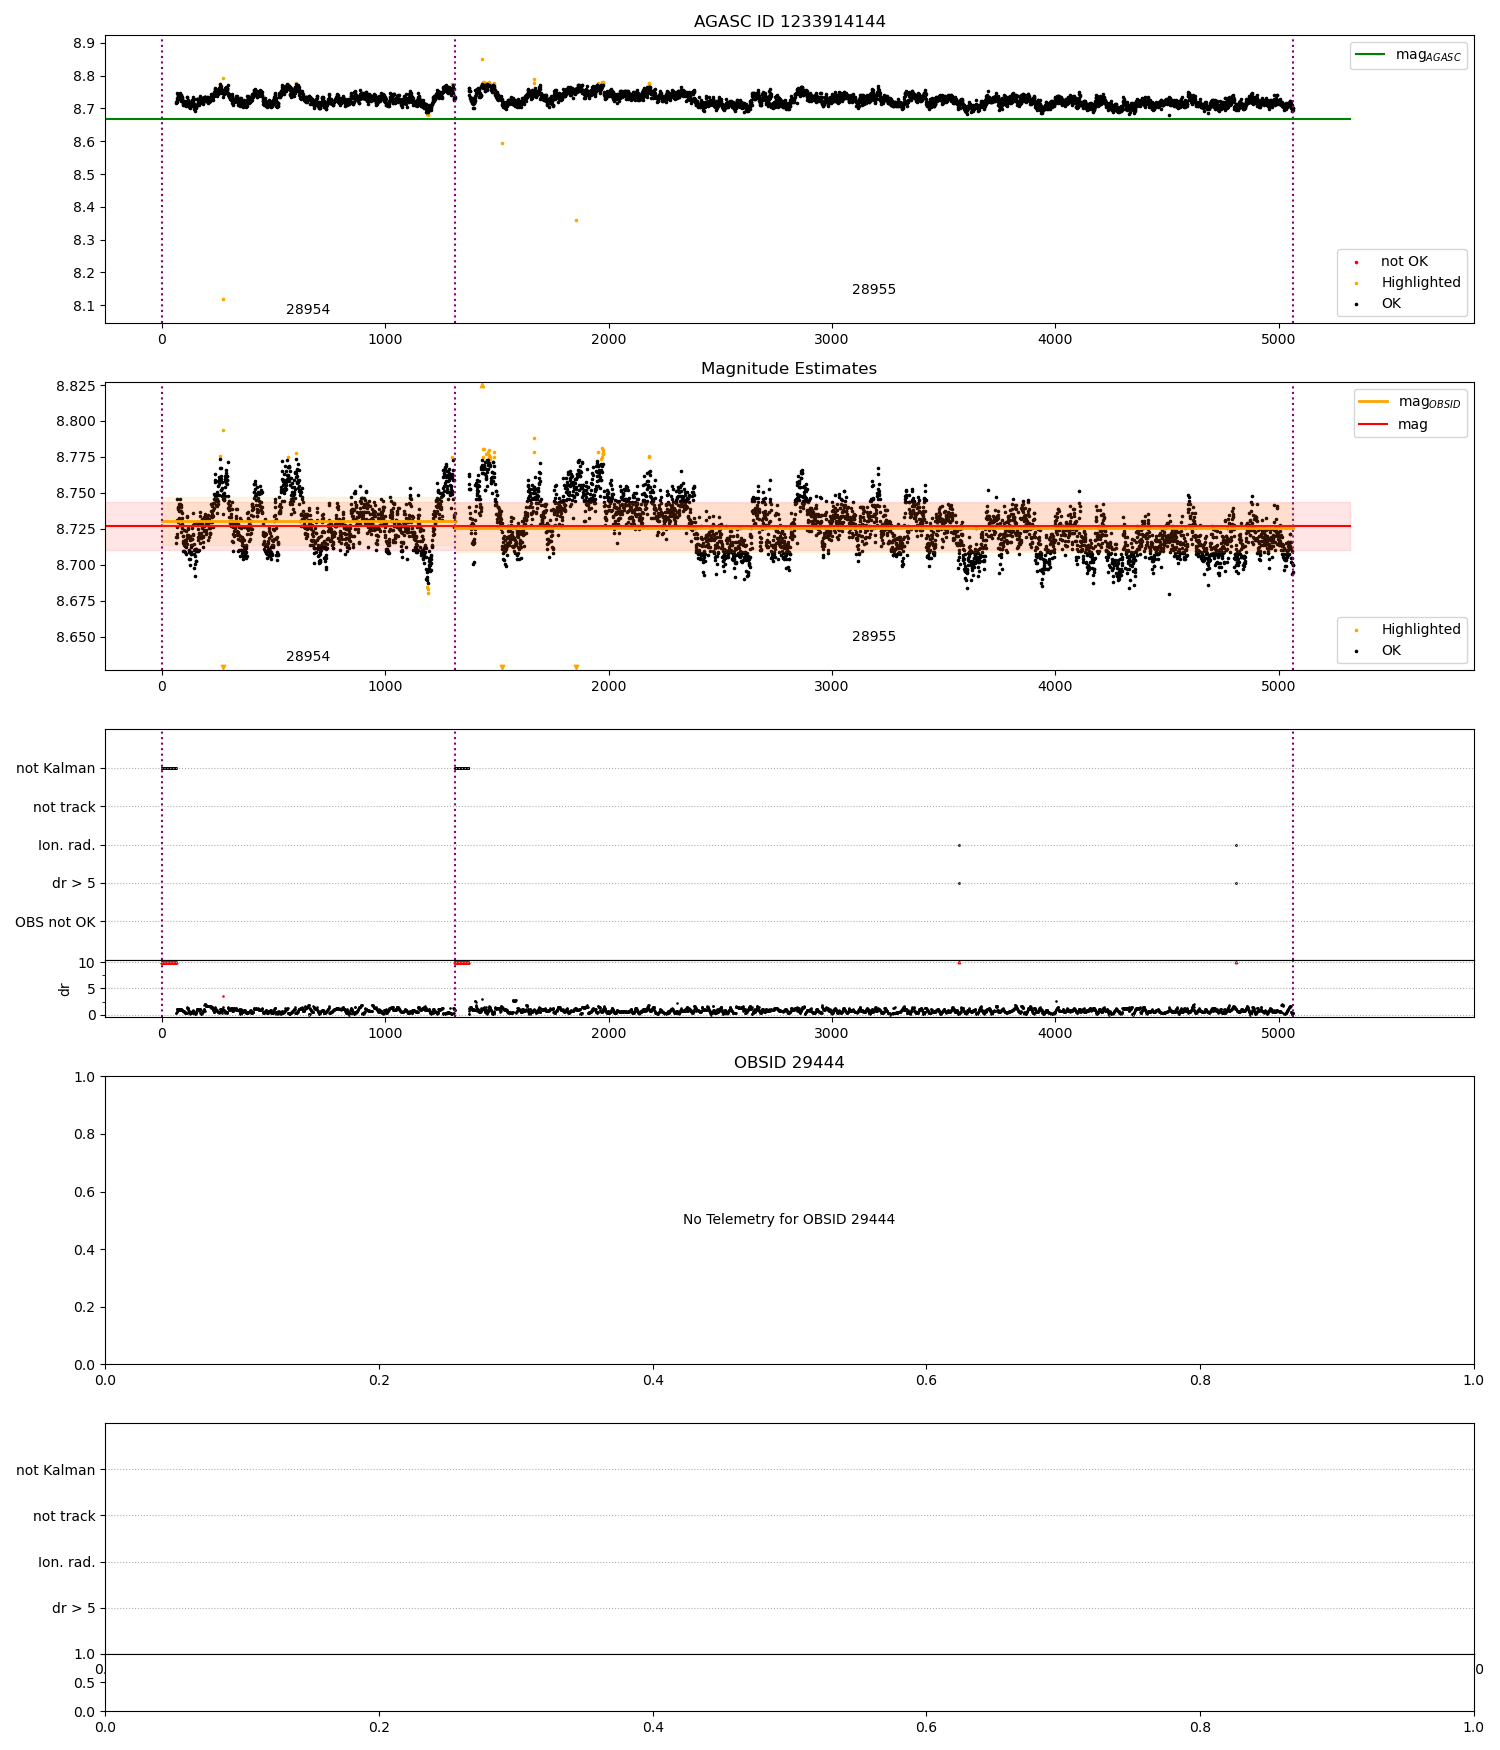Click the "10" tick on the dr axis

[x=87, y=963]
